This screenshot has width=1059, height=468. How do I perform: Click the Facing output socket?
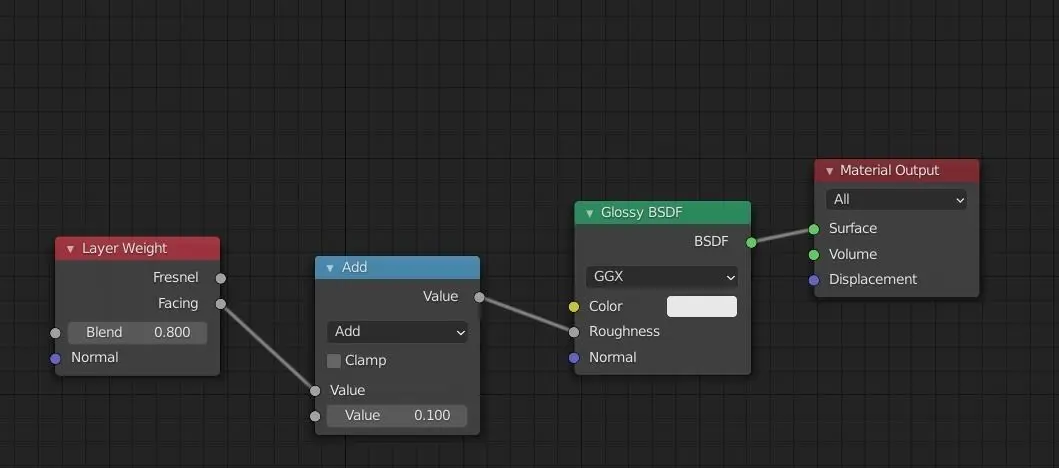[221, 304]
